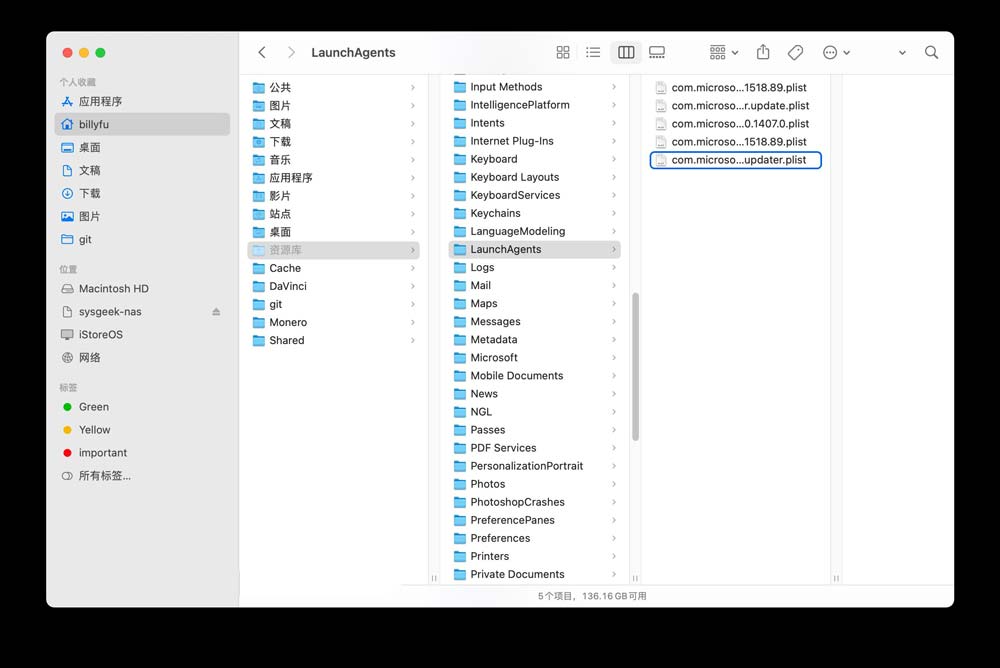1000x668 pixels.
Task: Select the 音乐 folder
Action: 334,160
